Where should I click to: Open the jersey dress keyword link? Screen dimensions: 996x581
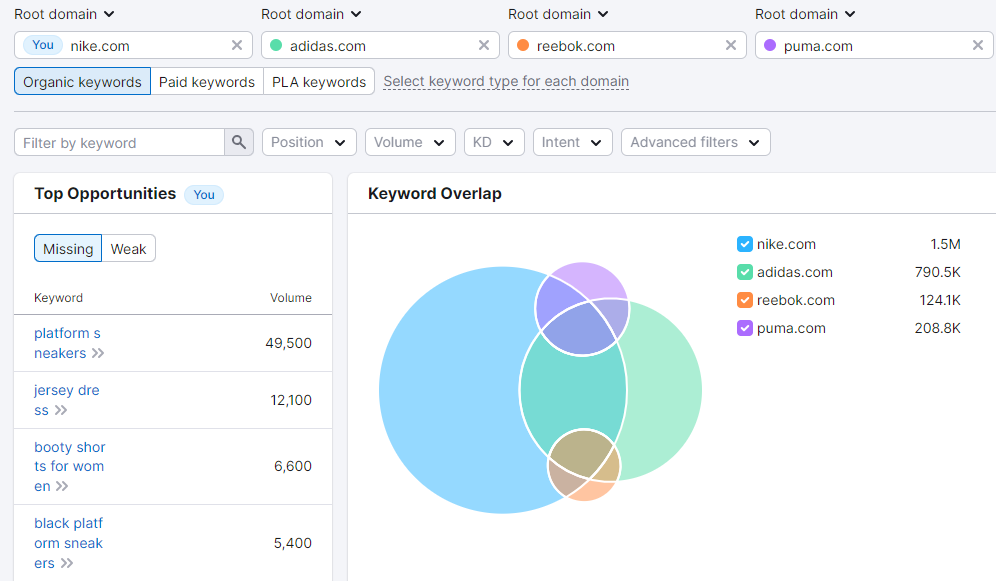tap(66, 400)
